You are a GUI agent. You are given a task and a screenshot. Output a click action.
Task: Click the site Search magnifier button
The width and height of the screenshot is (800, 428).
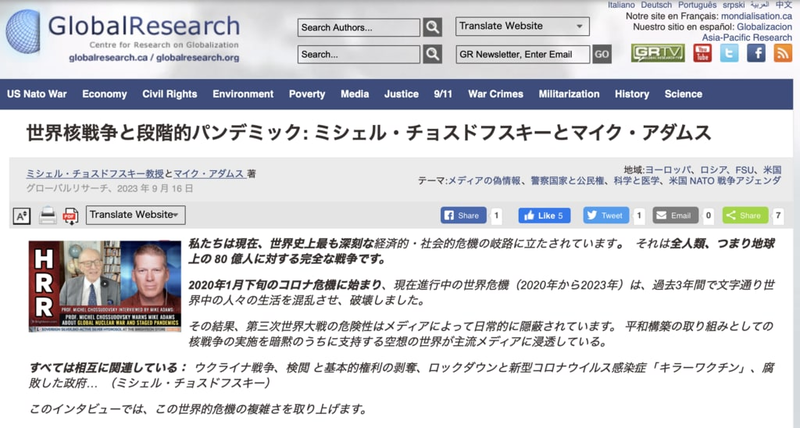tap(432, 54)
